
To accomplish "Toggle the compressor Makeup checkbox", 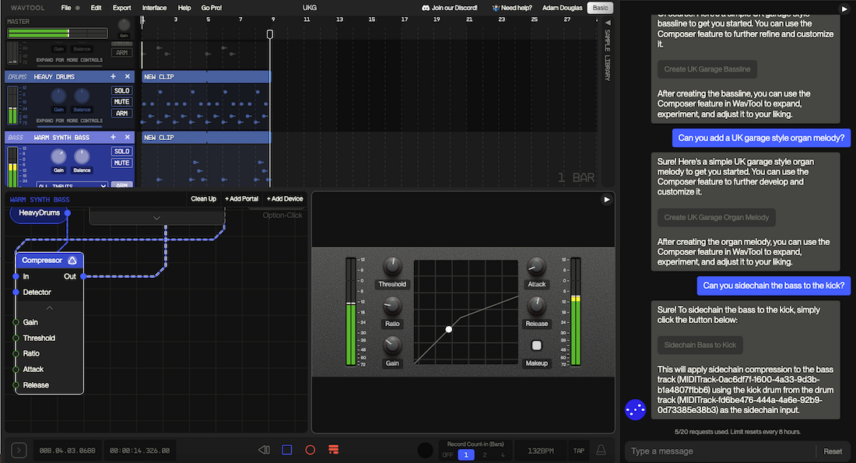I will pyautogui.click(x=537, y=345).
